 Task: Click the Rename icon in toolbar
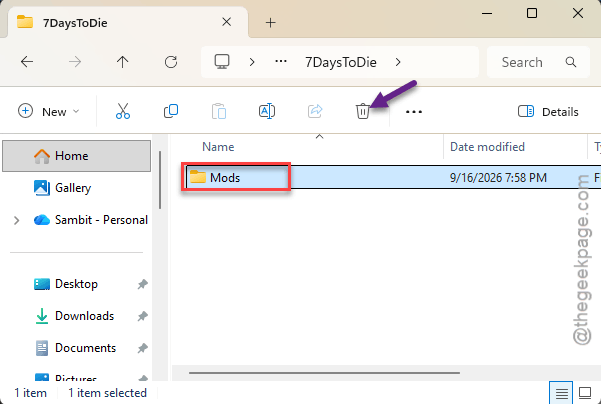pyautogui.click(x=267, y=111)
